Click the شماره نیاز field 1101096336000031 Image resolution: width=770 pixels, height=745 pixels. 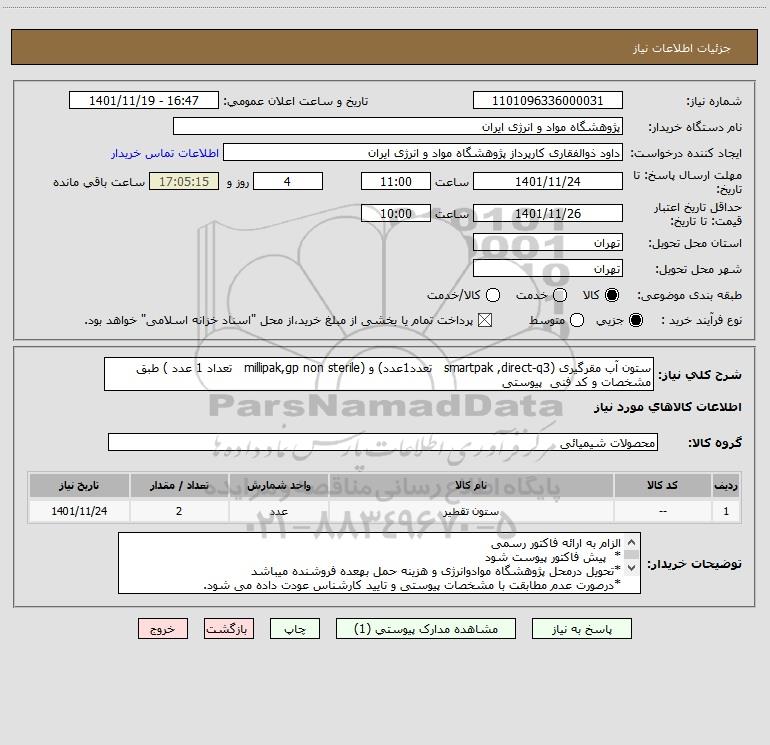pyautogui.click(x=548, y=101)
